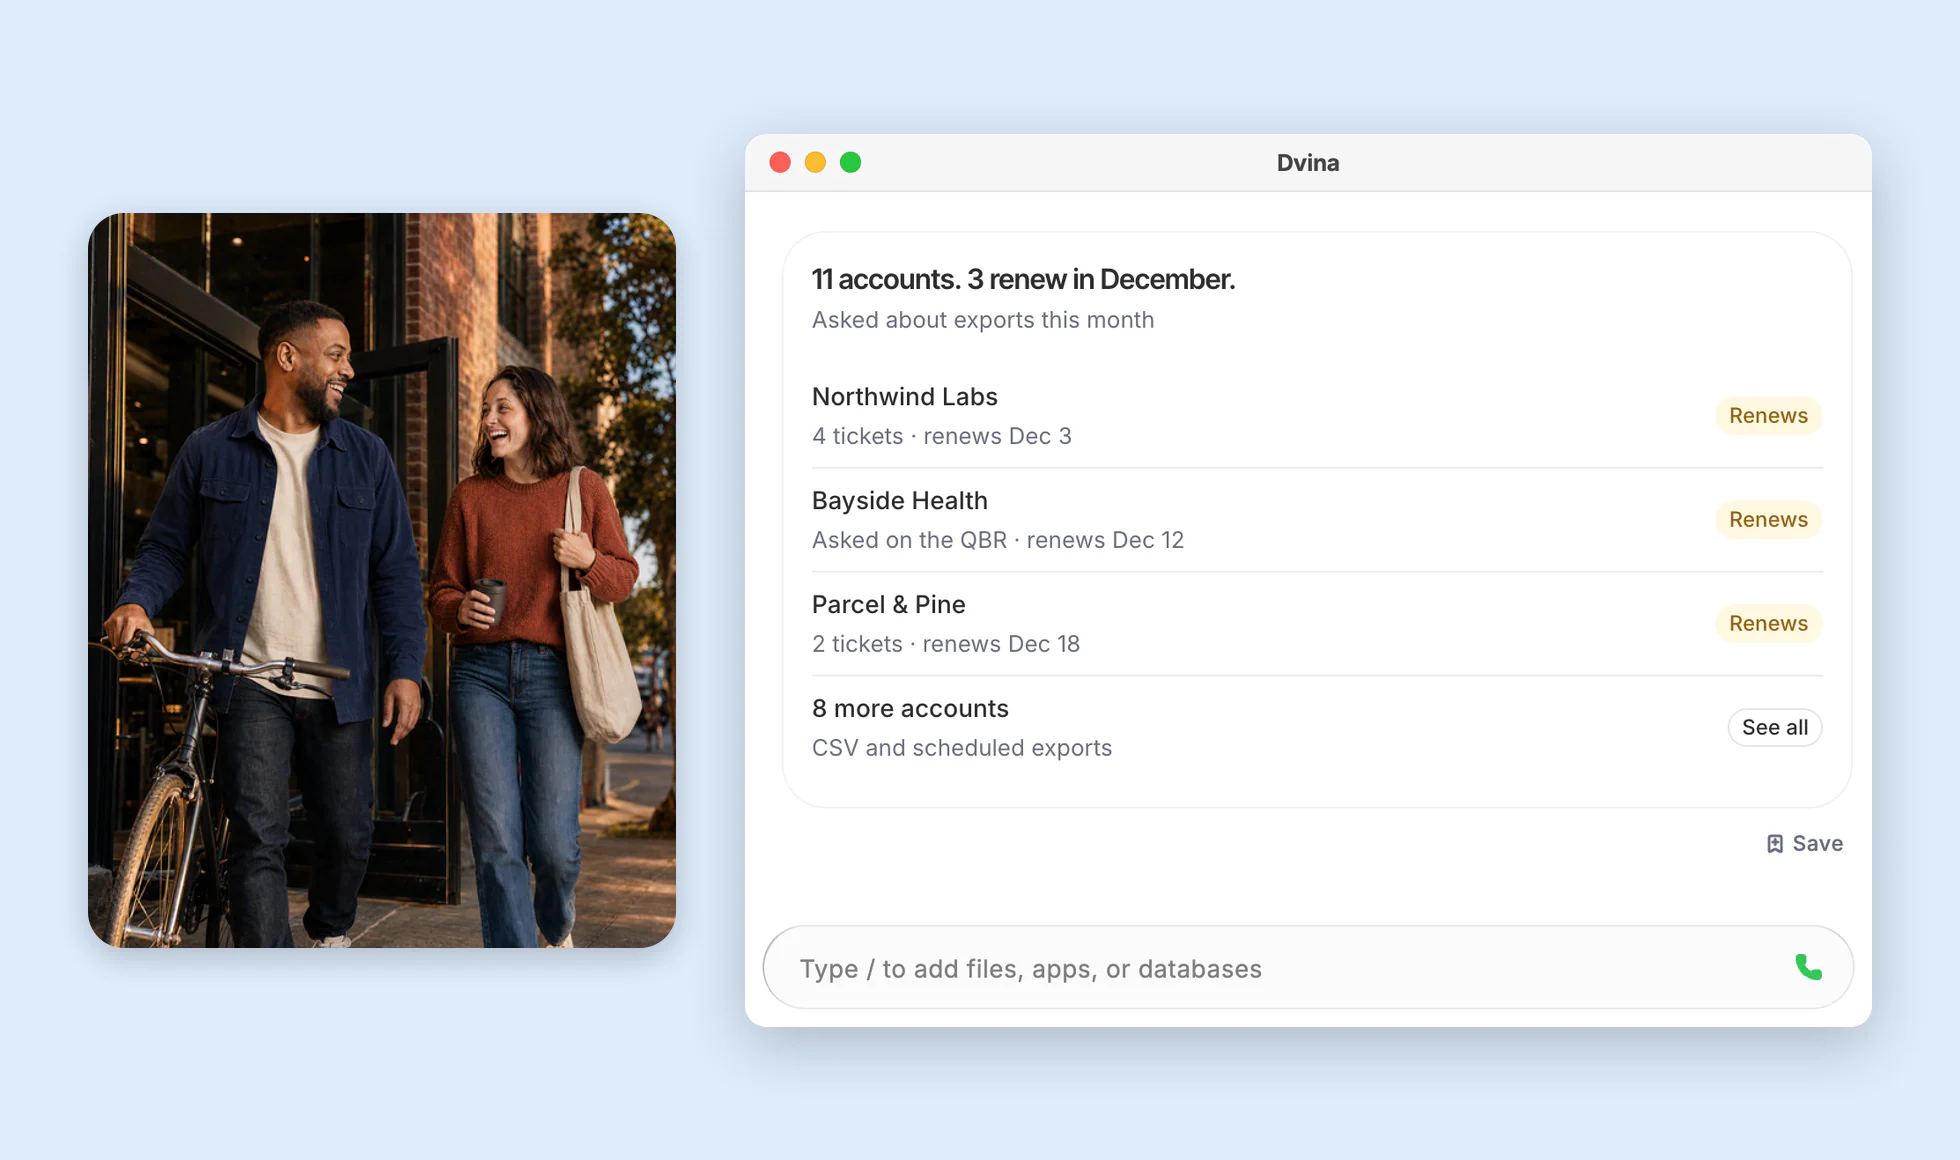Select the photo of two people walking

pos(382,580)
